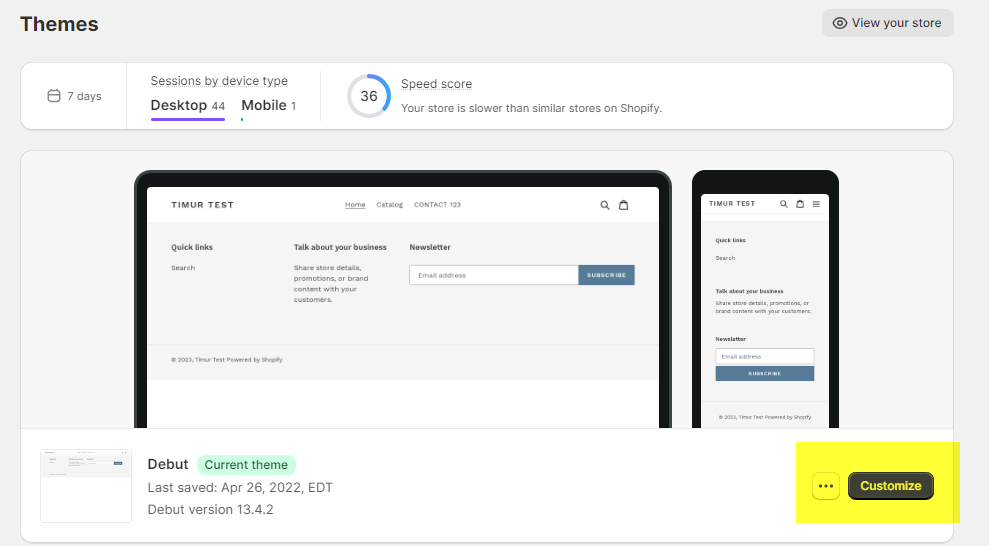This screenshot has height=546, width=989.
Task: Open the hamburger menu in mobile preview
Action: (816, 204)
